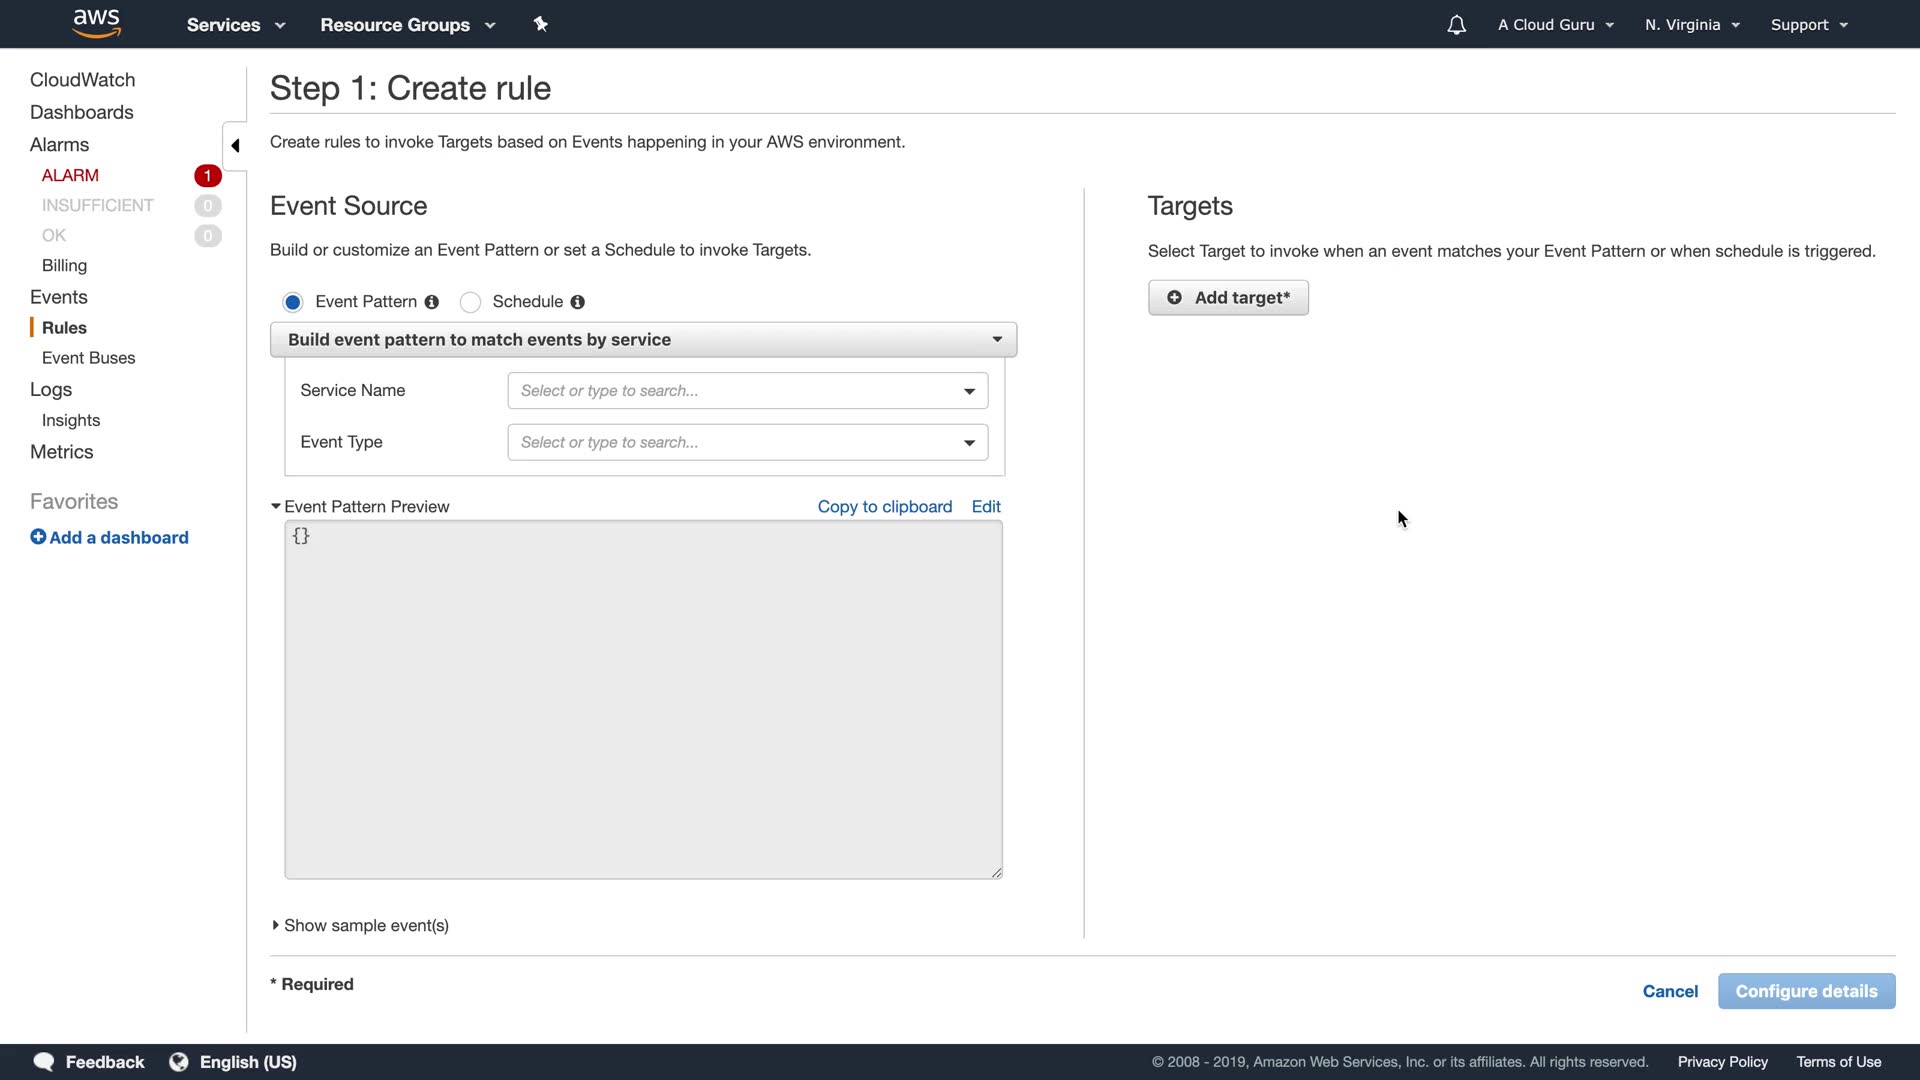Expand Build event pattern dropdown
The width and height of the screenshot is (1920, 1080).
643,340
